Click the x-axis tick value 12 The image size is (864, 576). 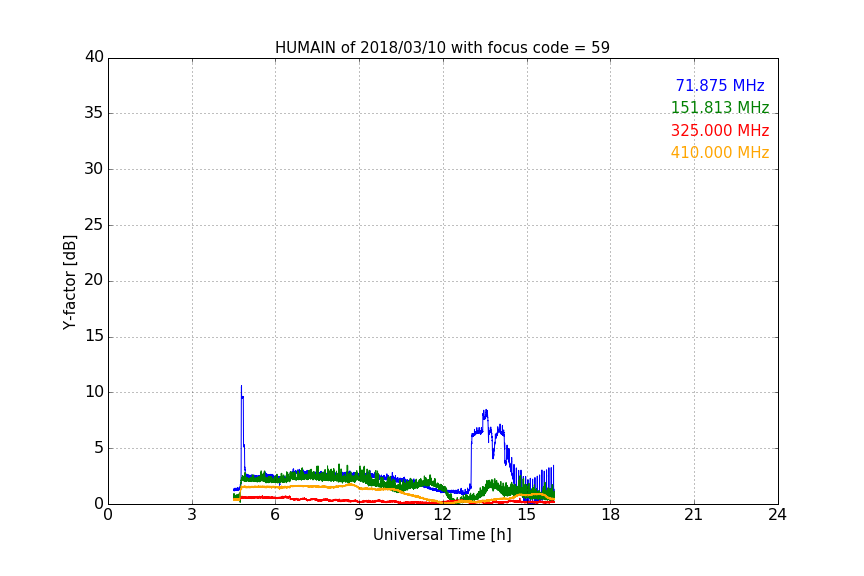pyautogui.click(x=442, y=515)
